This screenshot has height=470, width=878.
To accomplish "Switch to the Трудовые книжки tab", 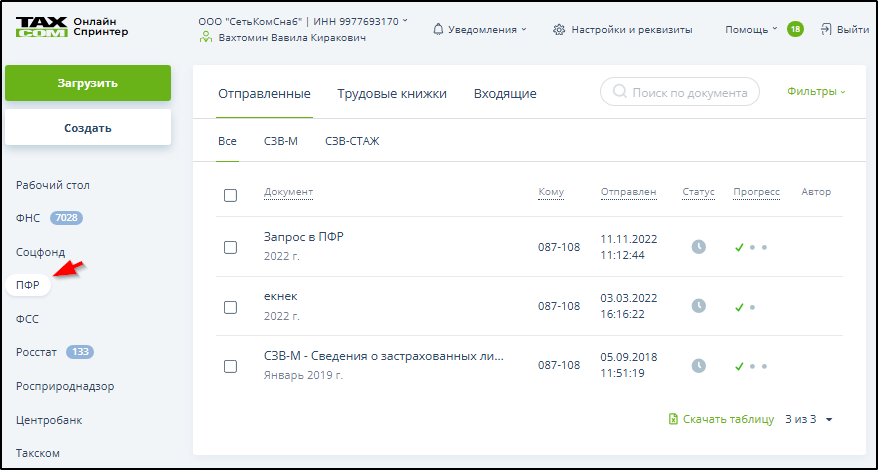I will 391,94.
